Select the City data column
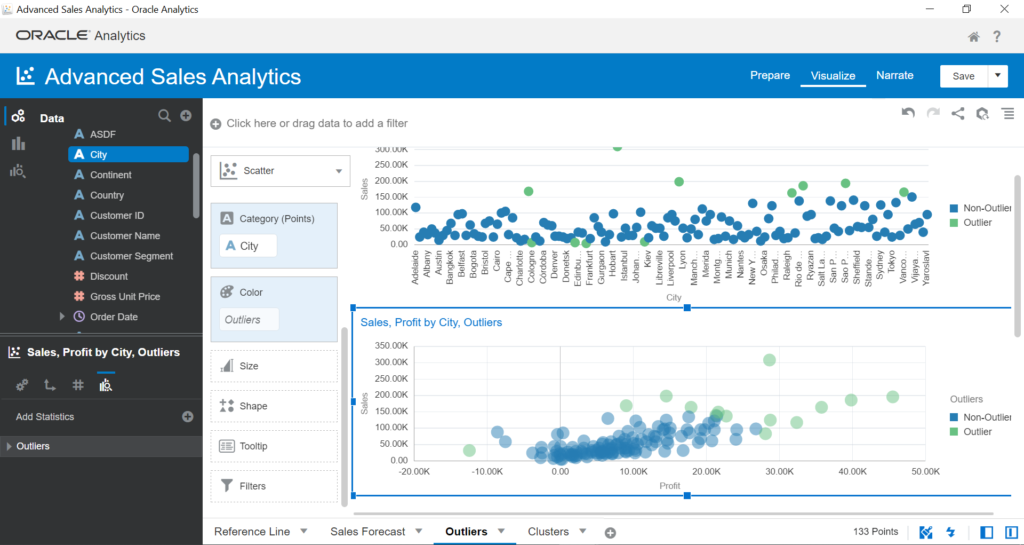1024x545 pixels. point(128,154)
